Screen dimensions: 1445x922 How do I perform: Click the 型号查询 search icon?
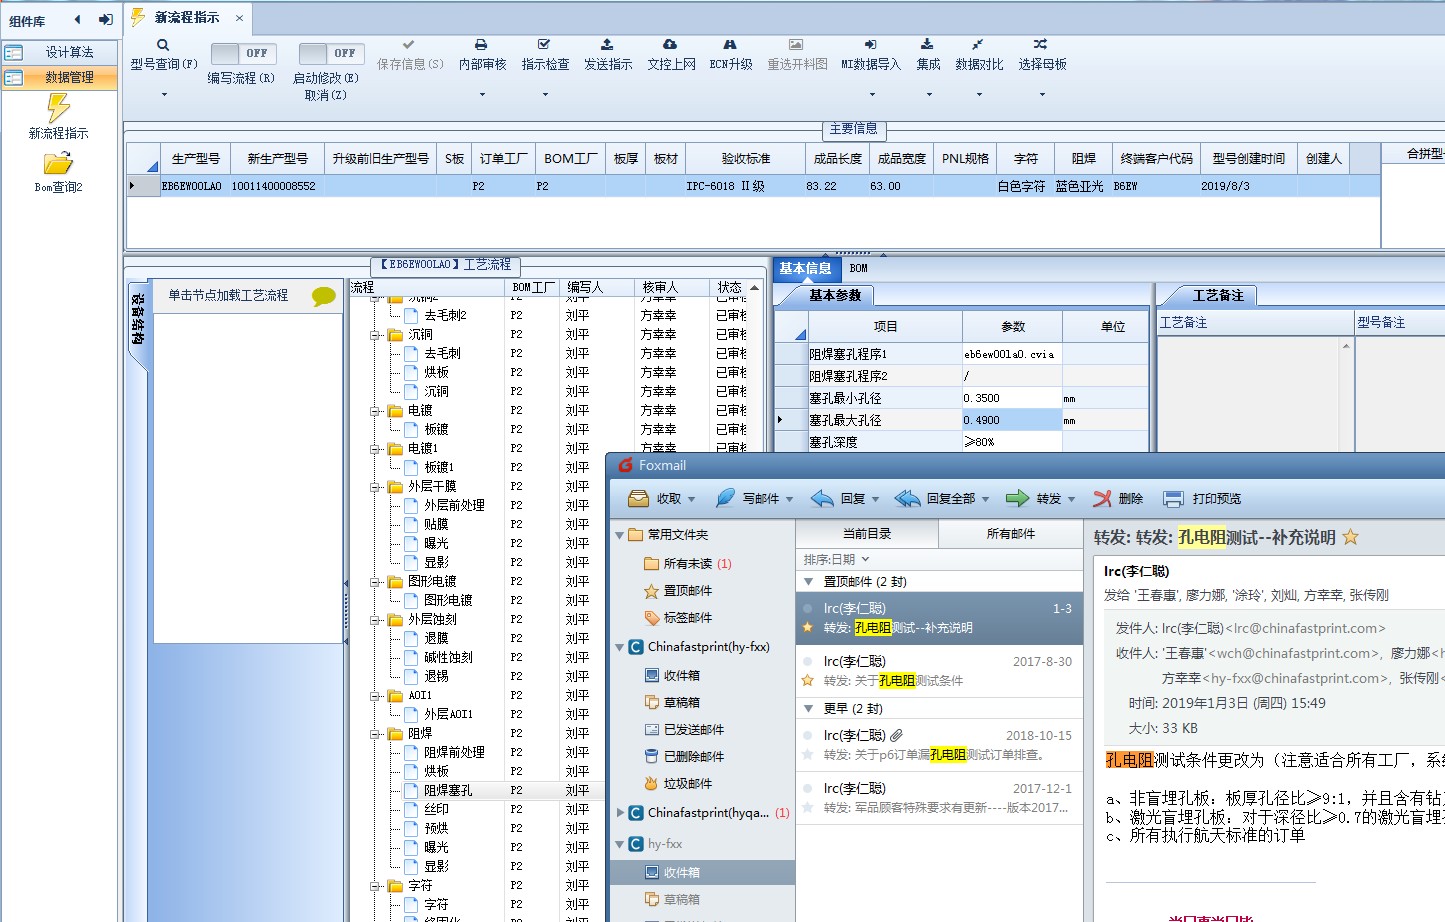click(x=163, y=45)
